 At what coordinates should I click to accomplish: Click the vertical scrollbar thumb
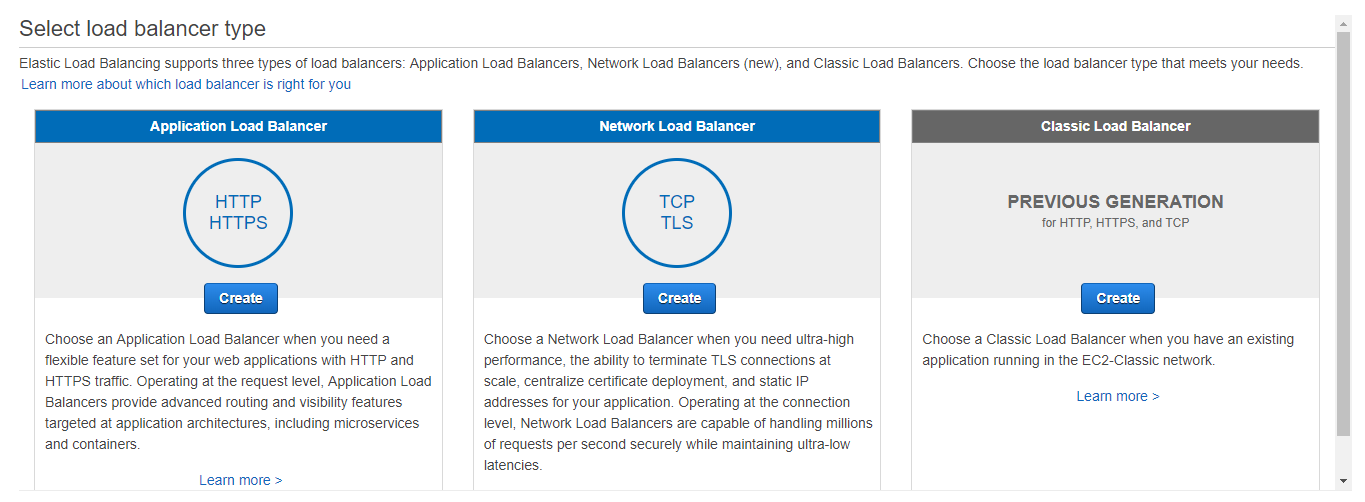(x=1343, y=235)
